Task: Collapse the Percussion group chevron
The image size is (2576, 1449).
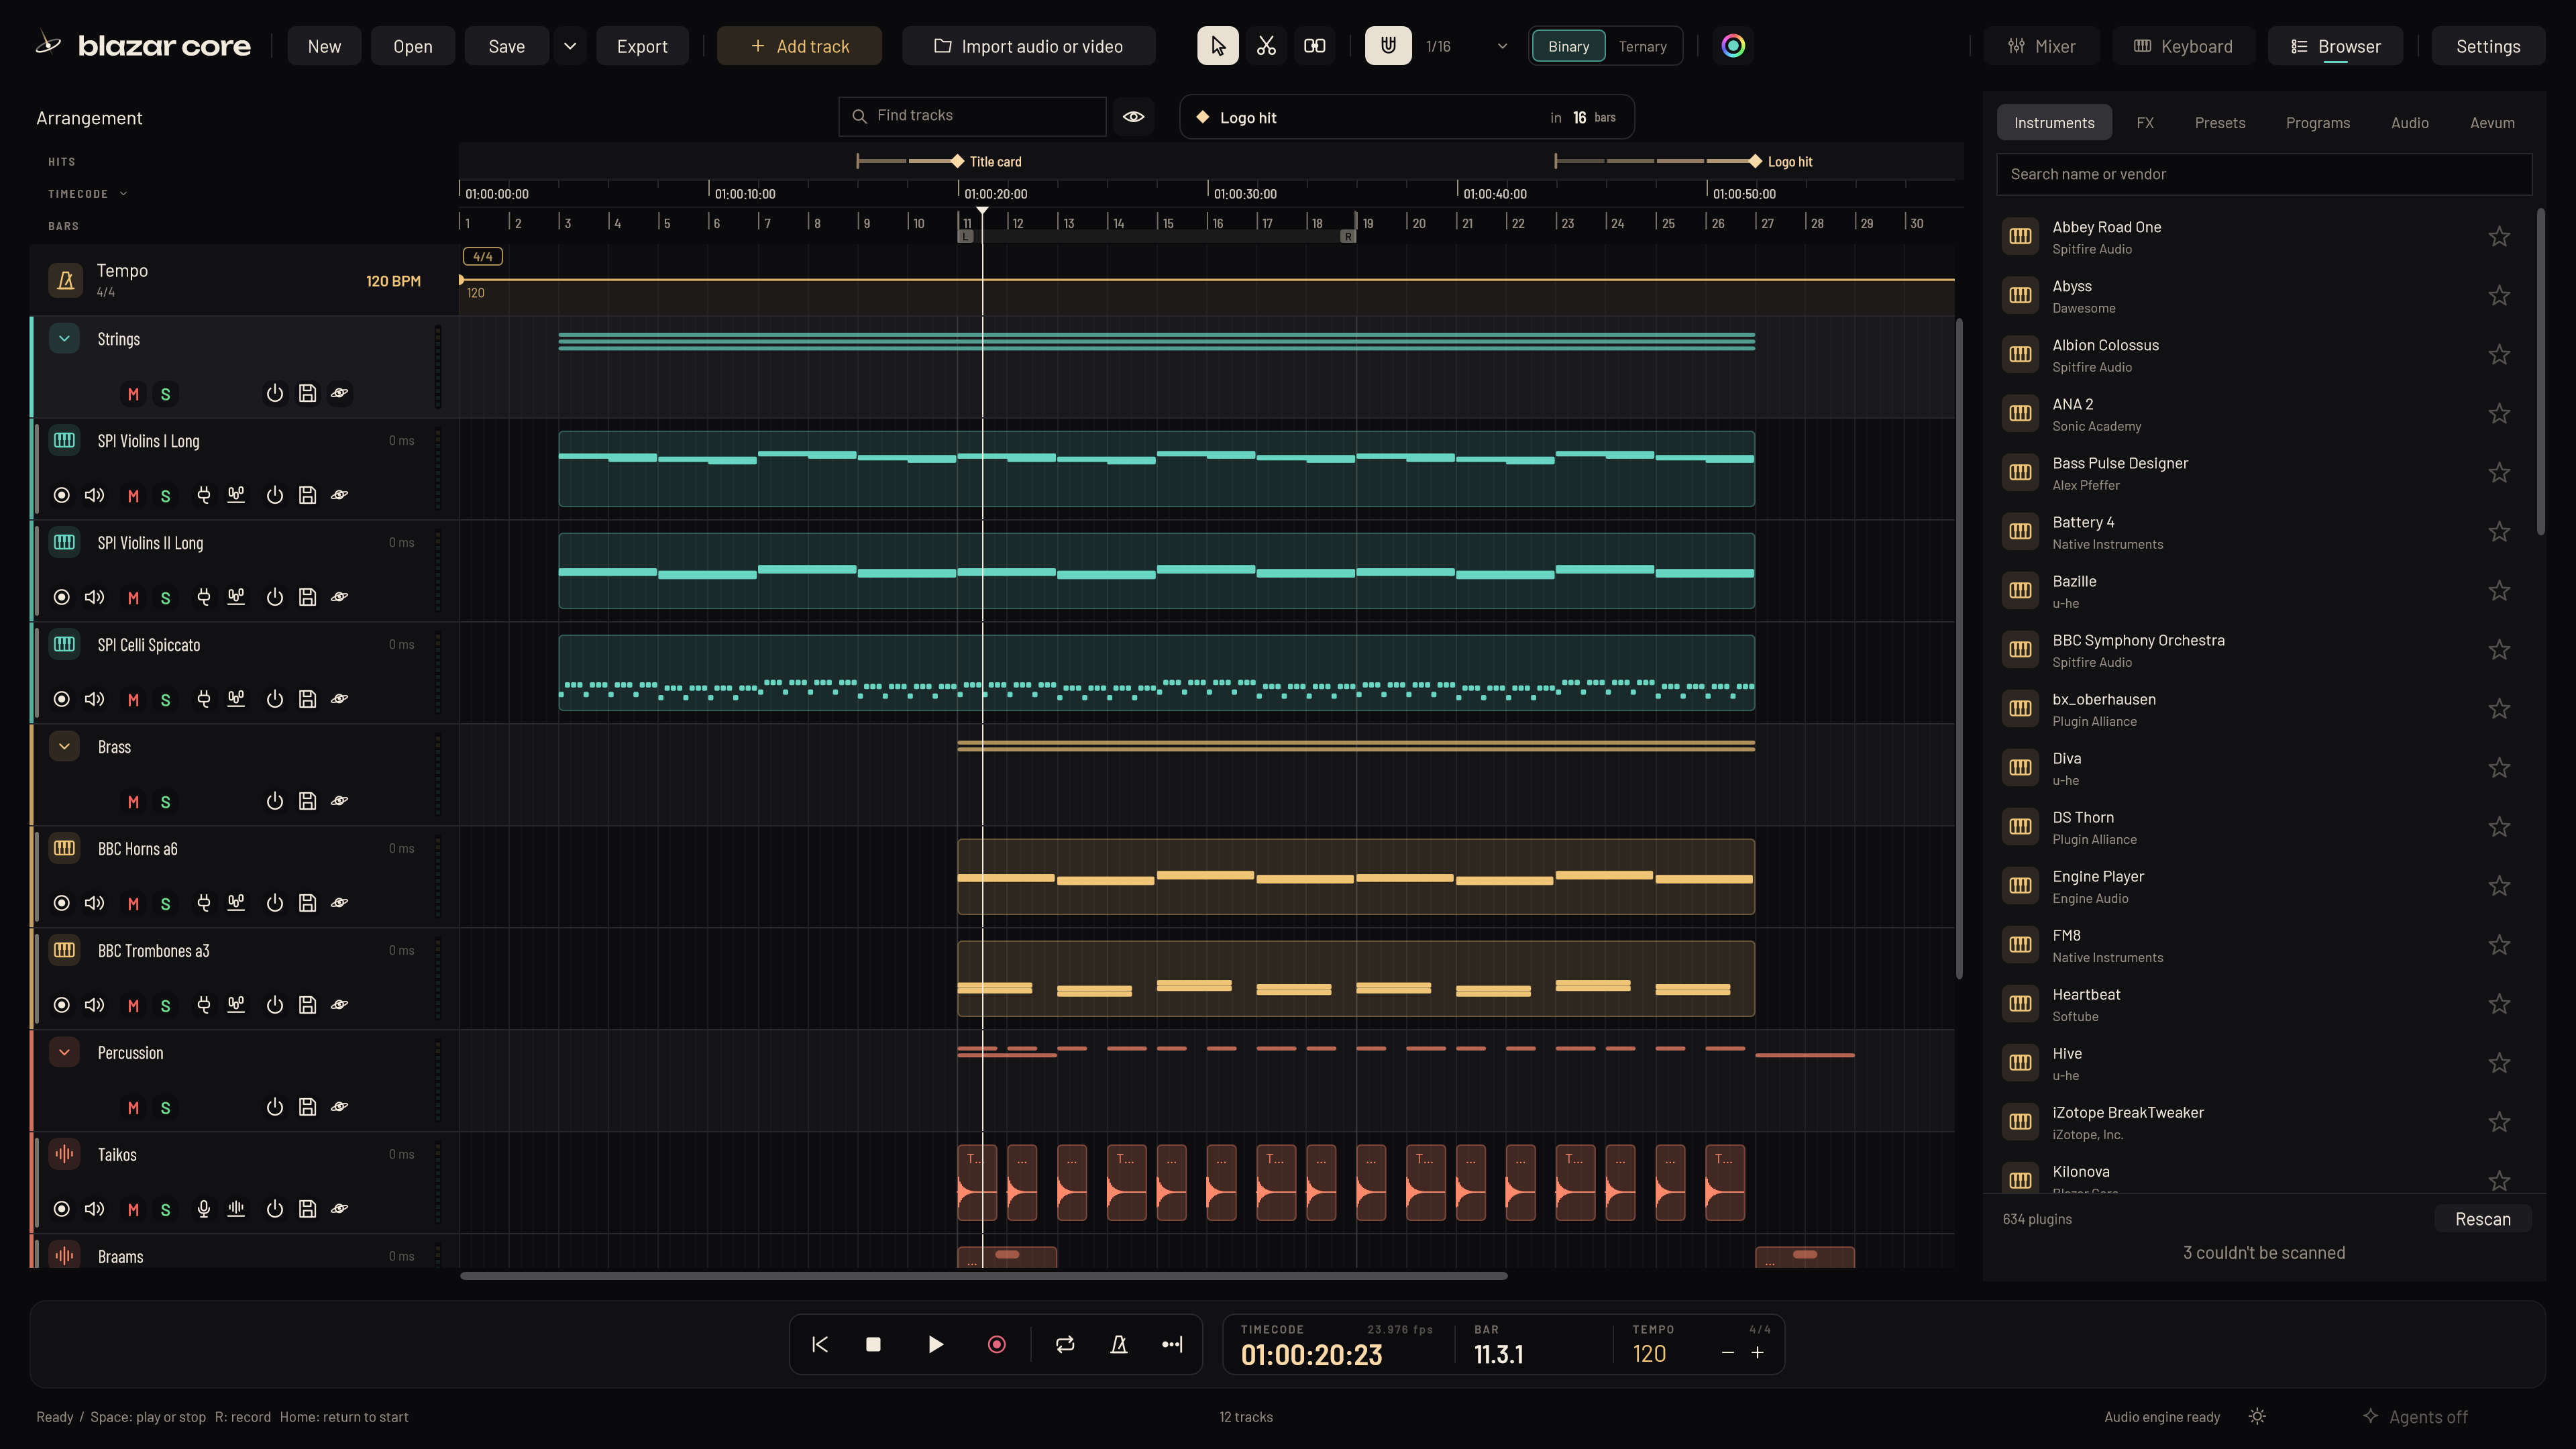Action: coord(65,1053)
